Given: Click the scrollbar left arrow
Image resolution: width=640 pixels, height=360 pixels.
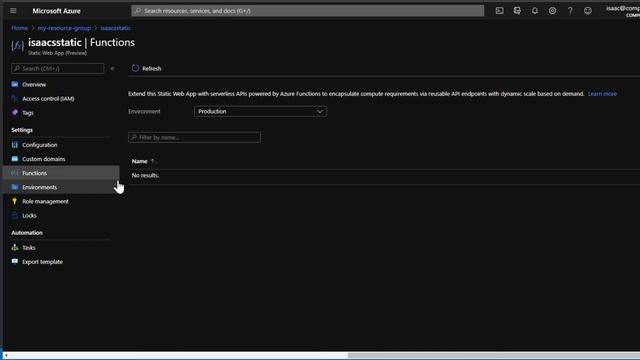Looking at the screenshot, I should pos(6,356).
